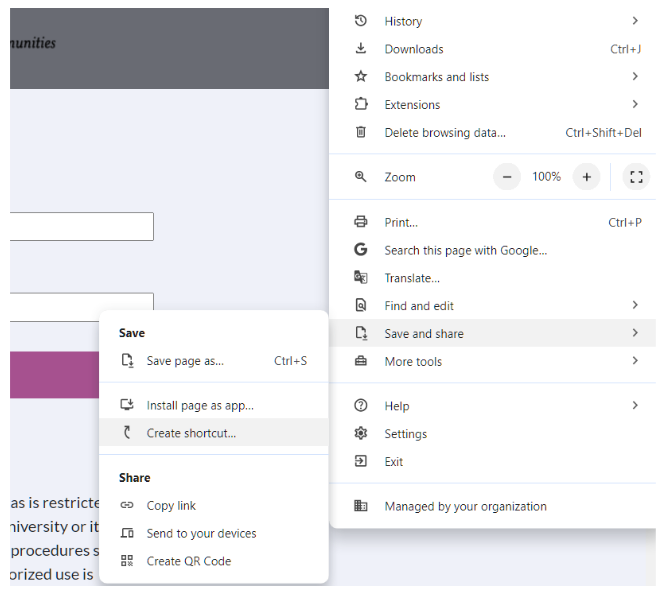
Task: Choose Create shortcut... from submenu
Action: pyautogui.click(x=191, y=433)
